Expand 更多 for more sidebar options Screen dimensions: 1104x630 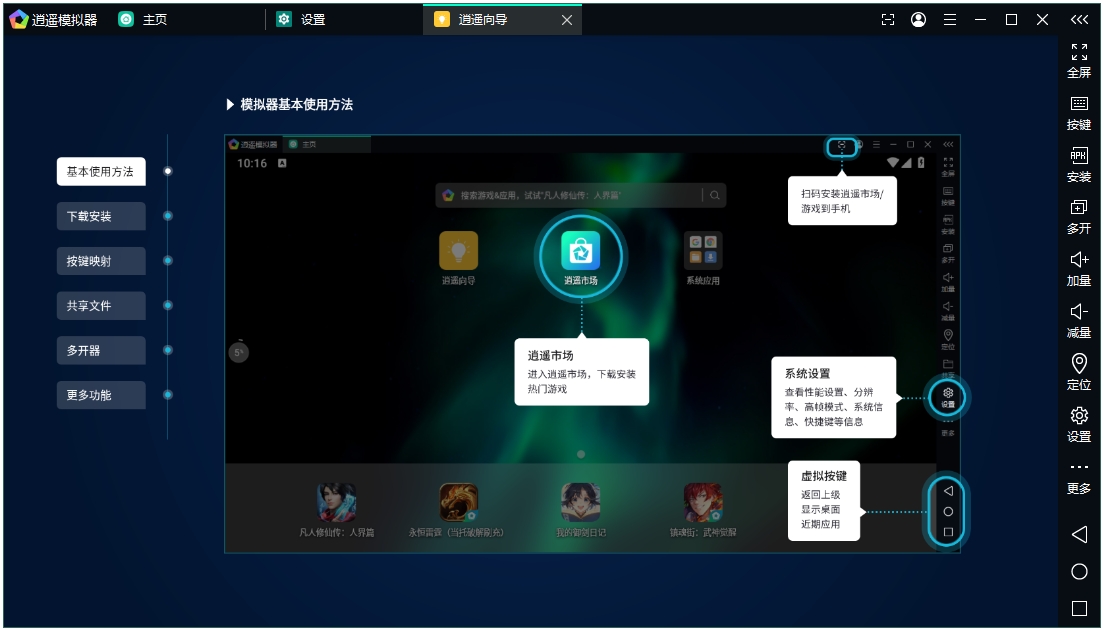(1079, 478)
